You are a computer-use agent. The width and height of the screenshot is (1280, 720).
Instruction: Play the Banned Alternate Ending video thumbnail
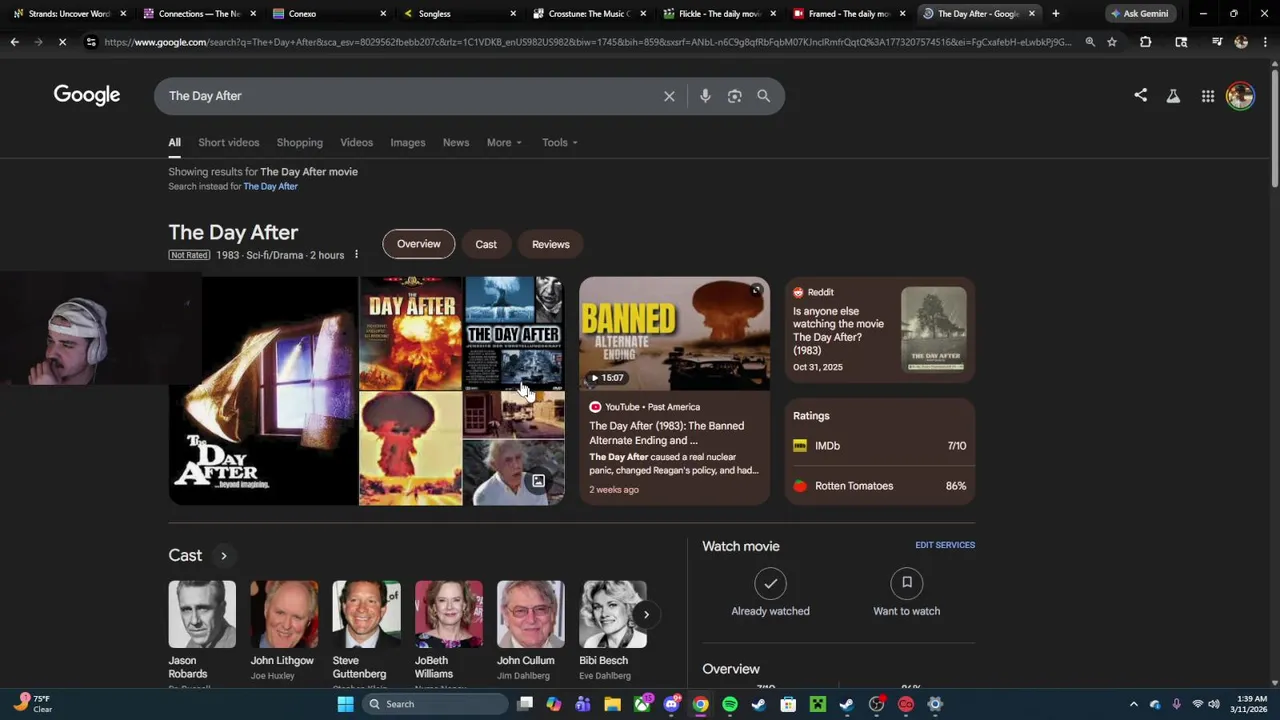[x=675, y=333]
